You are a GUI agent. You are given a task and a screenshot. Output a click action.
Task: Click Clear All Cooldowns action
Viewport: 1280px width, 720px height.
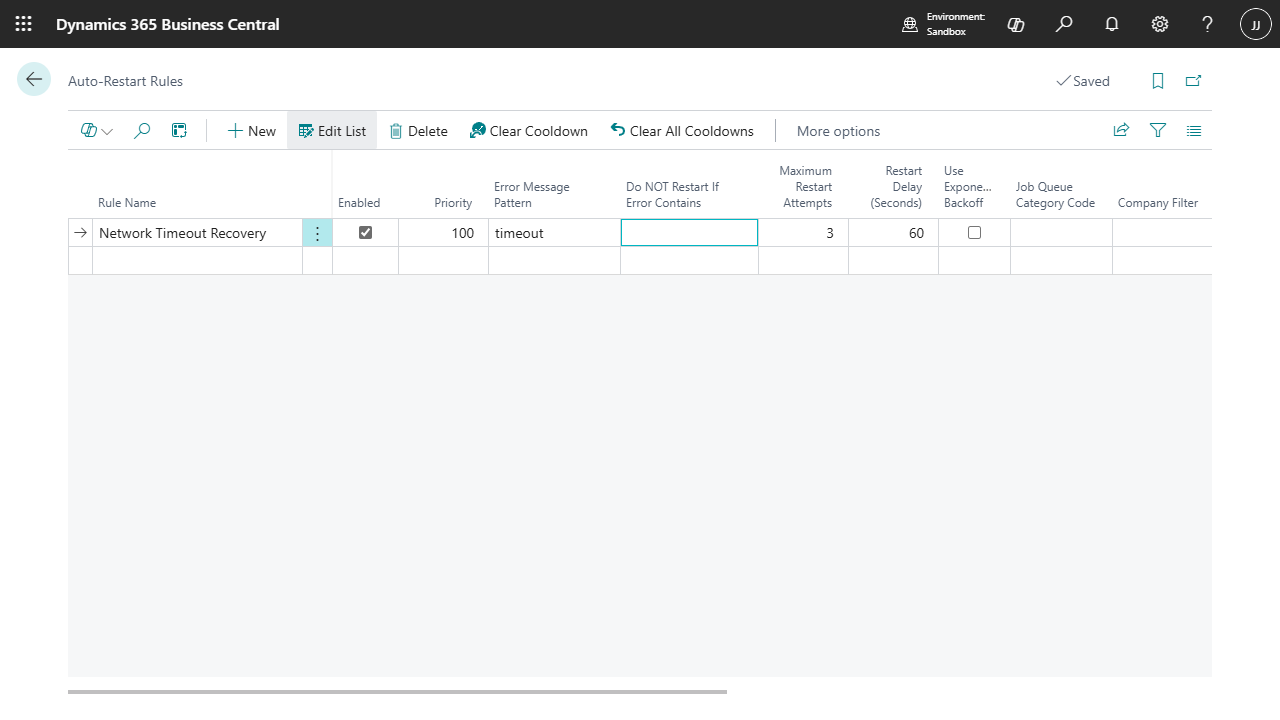682,131
